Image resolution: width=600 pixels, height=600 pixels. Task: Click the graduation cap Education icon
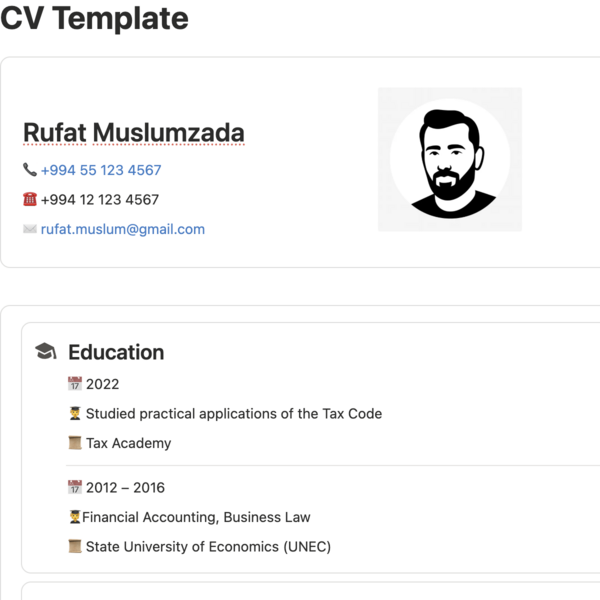pos(45,352)
